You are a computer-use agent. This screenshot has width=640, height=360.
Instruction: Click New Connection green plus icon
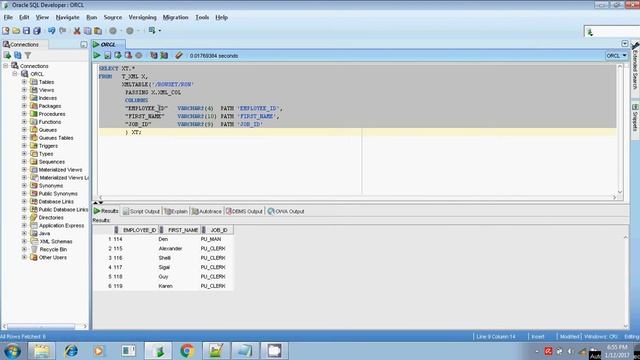pyautogui.click(x=7, y=55)
